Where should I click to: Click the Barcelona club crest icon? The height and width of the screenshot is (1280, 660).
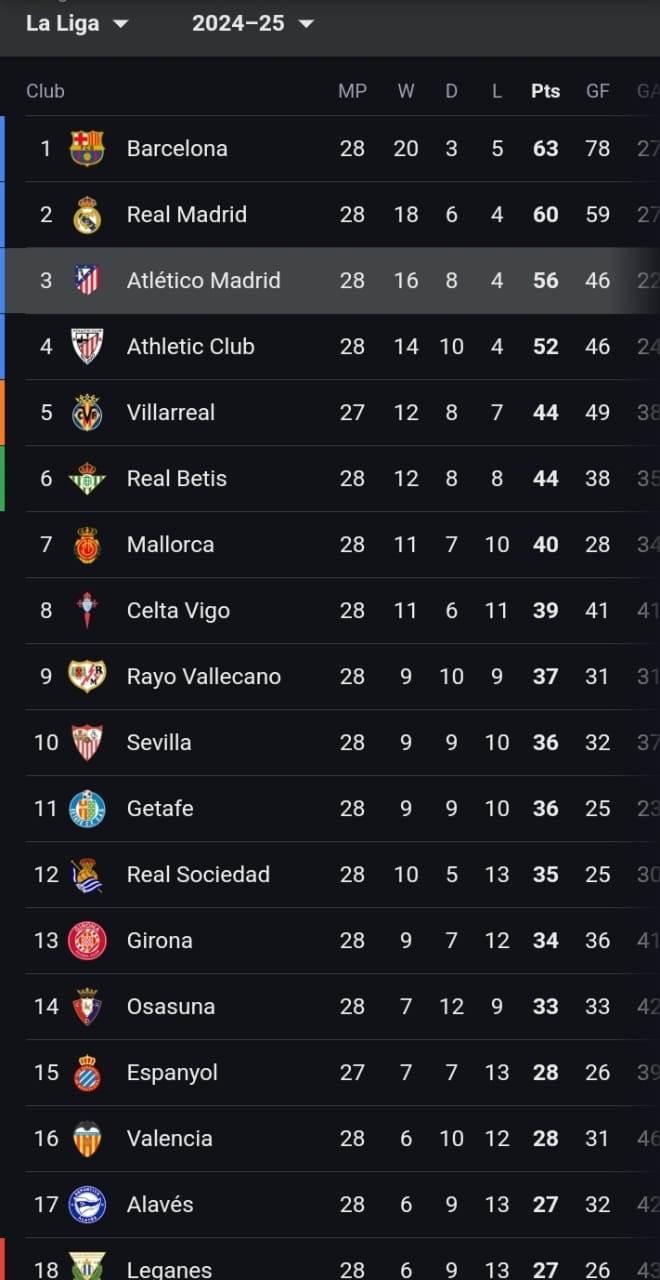pyautogui.click(x=87, y=148)
